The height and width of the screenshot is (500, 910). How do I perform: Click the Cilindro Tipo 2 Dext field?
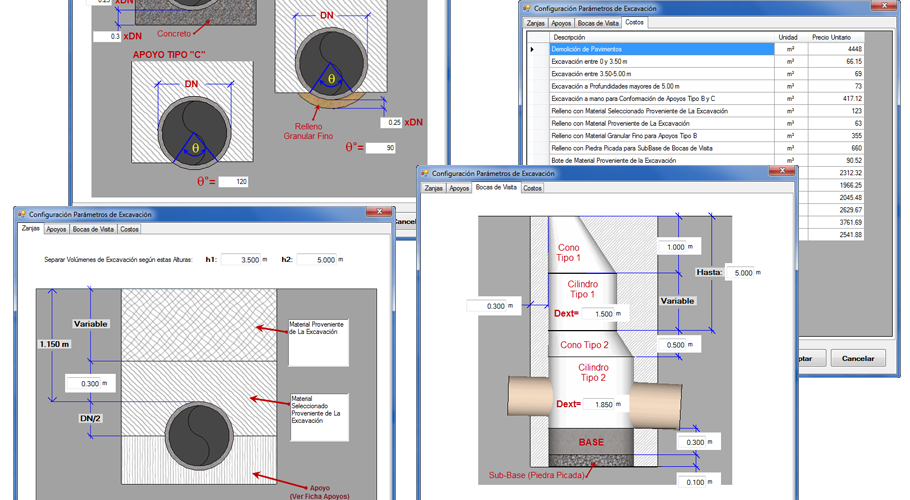click(598, 404)
